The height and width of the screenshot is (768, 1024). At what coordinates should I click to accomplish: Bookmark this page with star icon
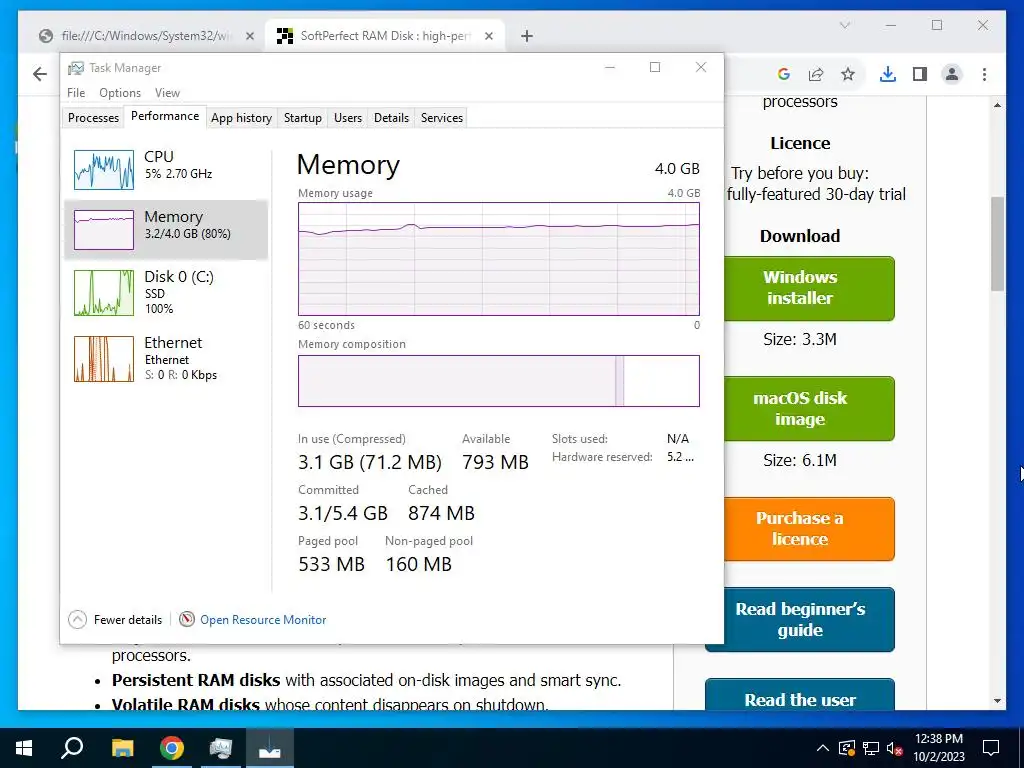point(848,74)
